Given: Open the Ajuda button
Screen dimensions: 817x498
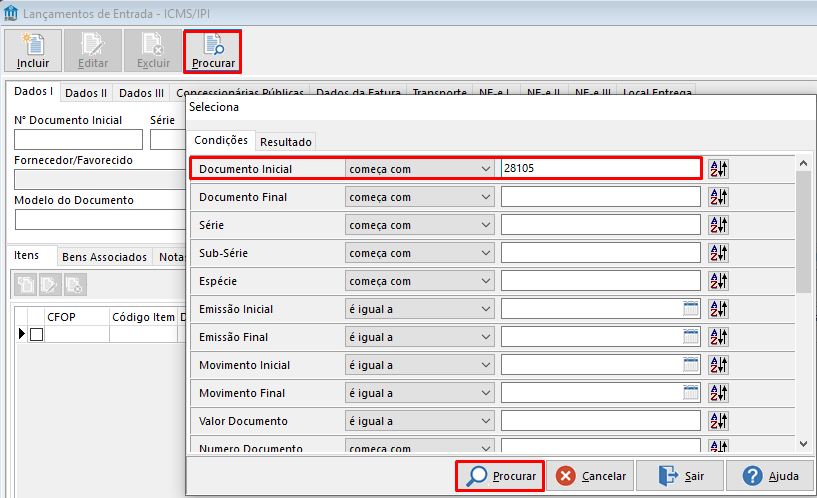Looking at the screenshot, I should pyautogui.click(x=770, y=476).
